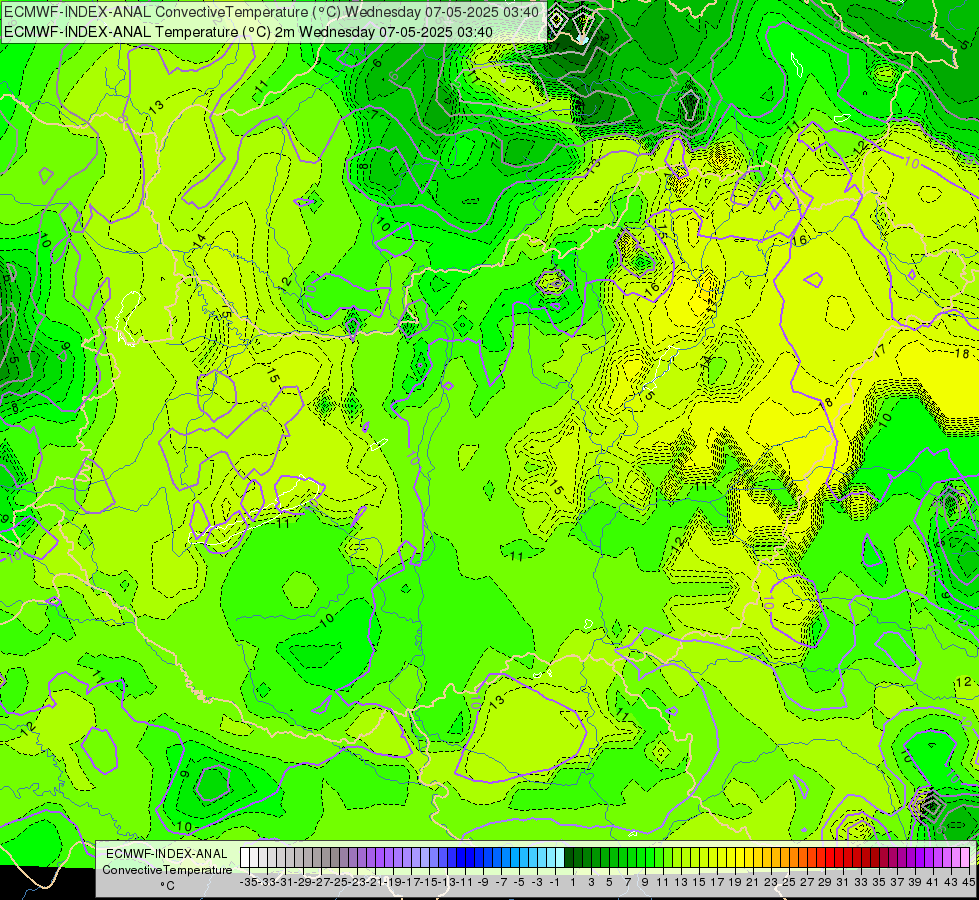Click the -9 value on the legend scale
The height and width of the screenshot is (900, 979).
tap(483, 882)
